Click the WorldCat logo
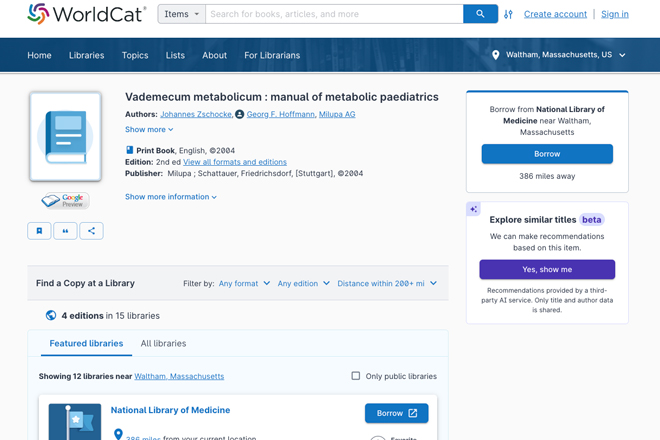 tap(87, 14)
